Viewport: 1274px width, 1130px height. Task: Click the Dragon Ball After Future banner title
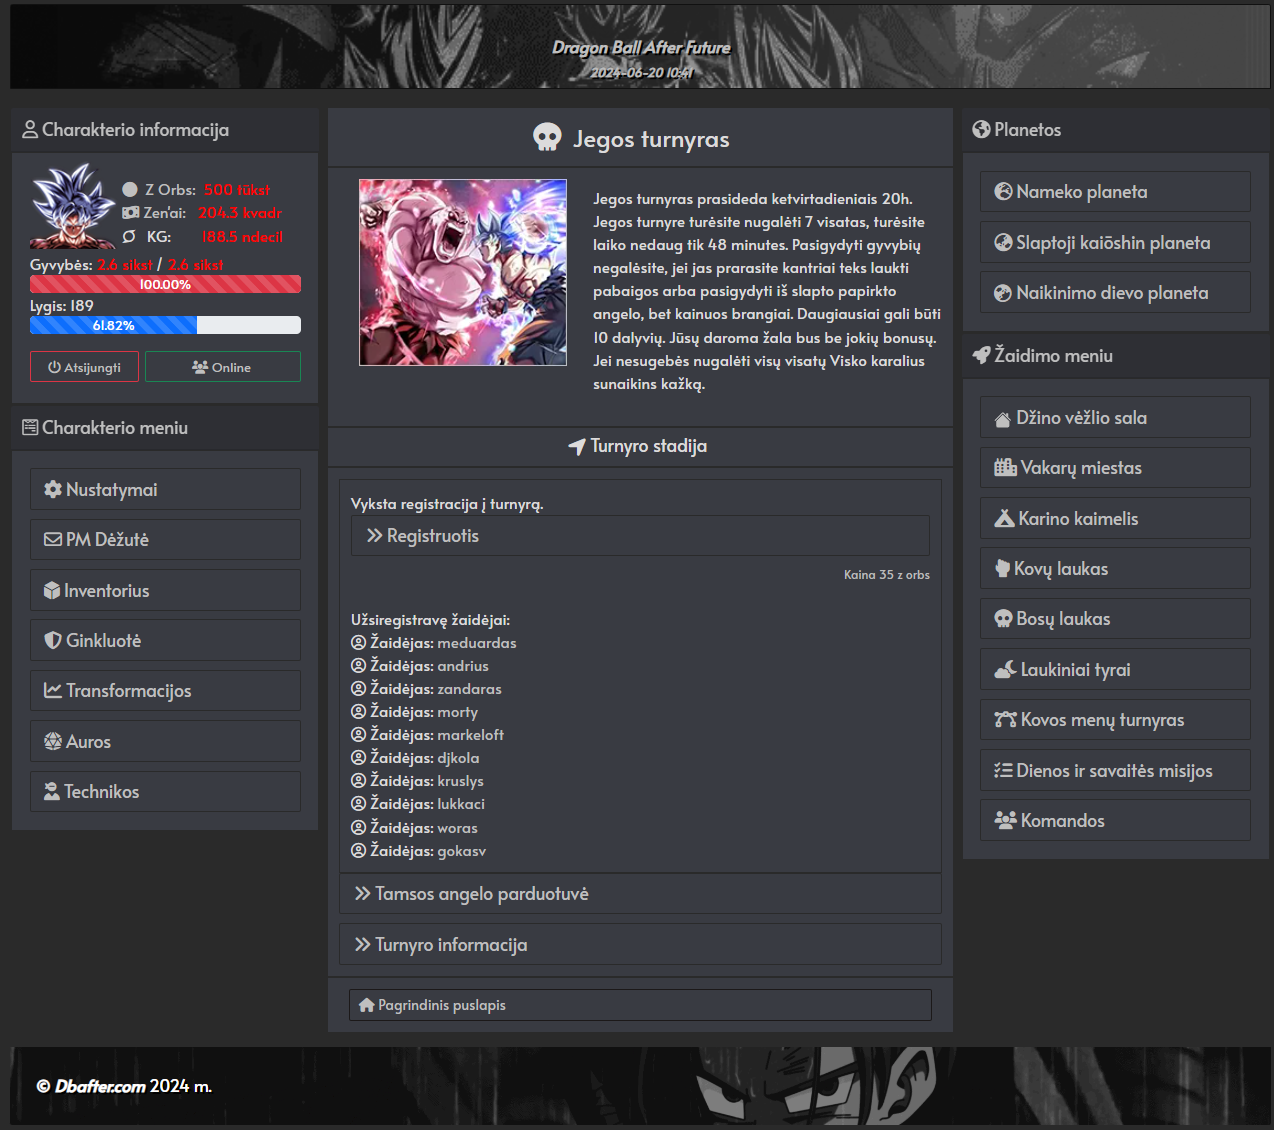pos(641,47)
